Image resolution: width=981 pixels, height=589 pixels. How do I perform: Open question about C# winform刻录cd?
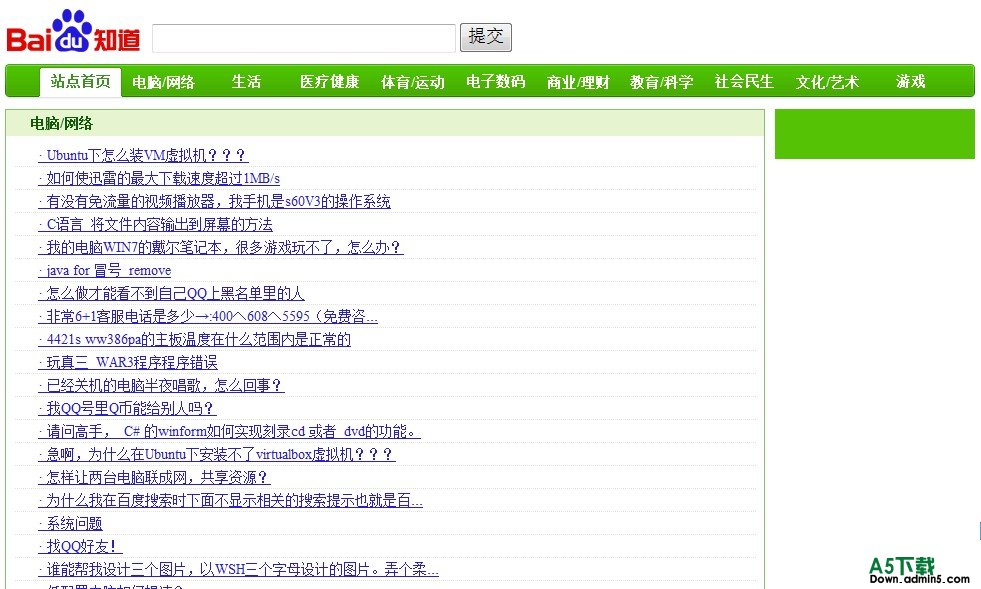(x=230, y=432)
